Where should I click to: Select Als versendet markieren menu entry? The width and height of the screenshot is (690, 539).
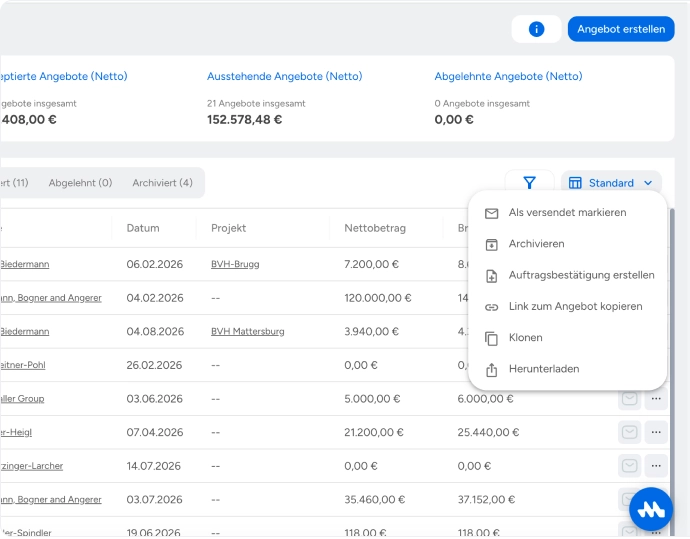click(567, 213)
